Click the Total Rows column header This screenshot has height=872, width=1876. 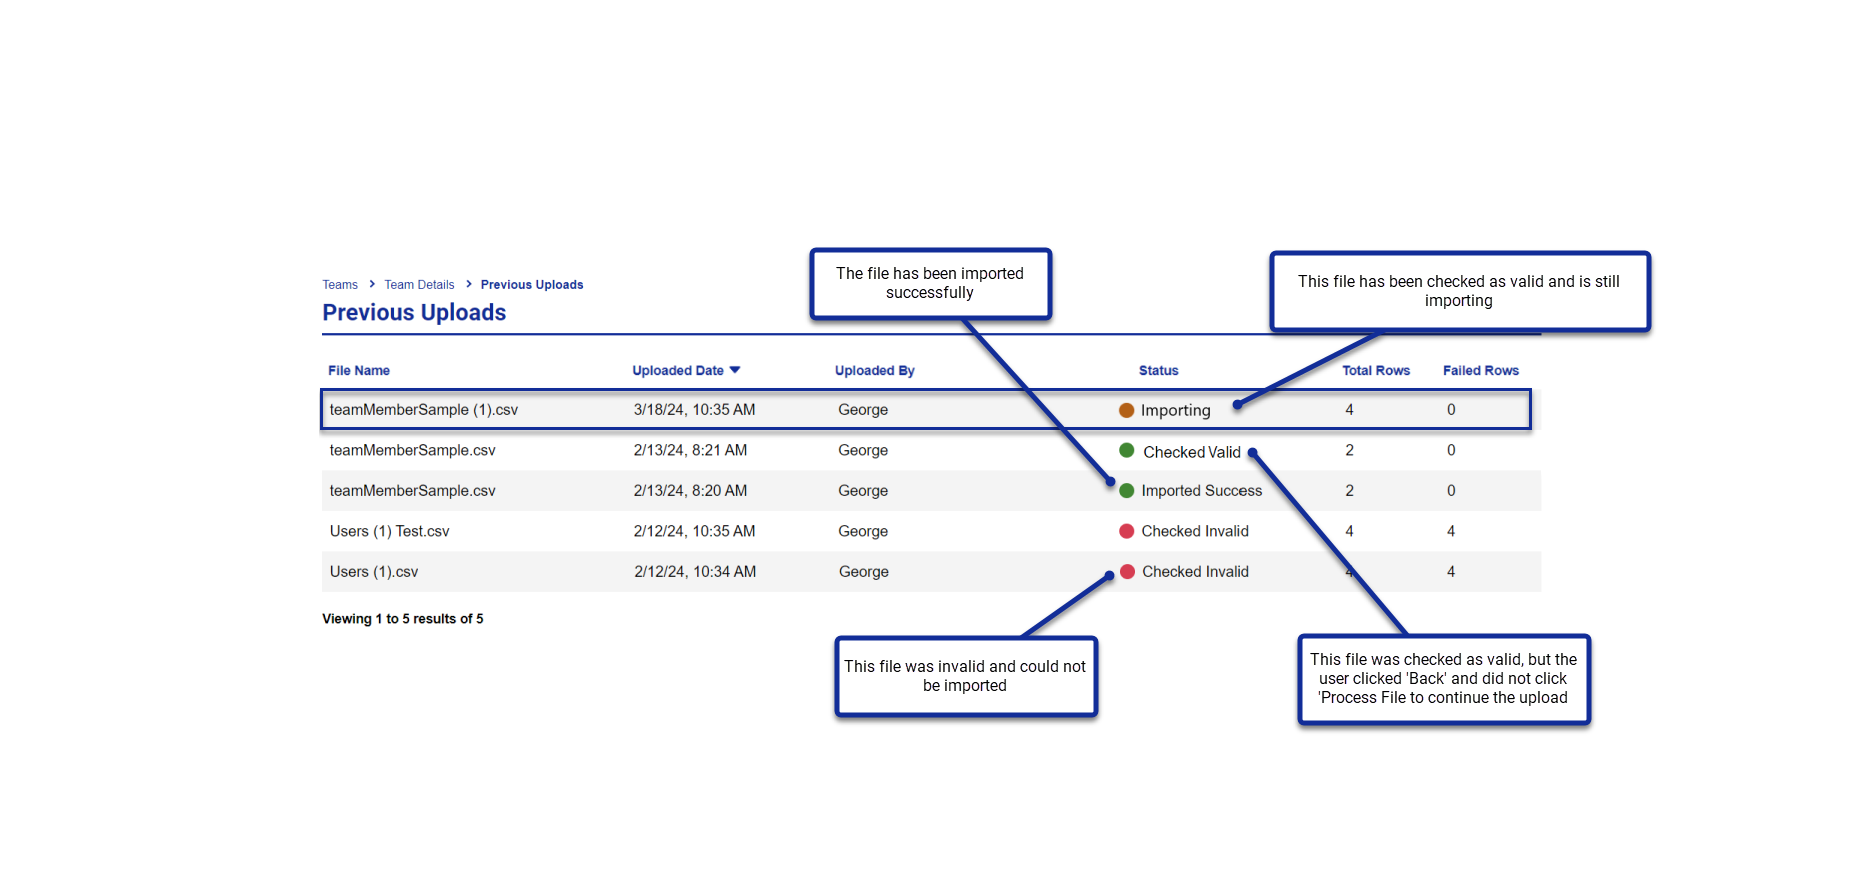point(1376,370)
